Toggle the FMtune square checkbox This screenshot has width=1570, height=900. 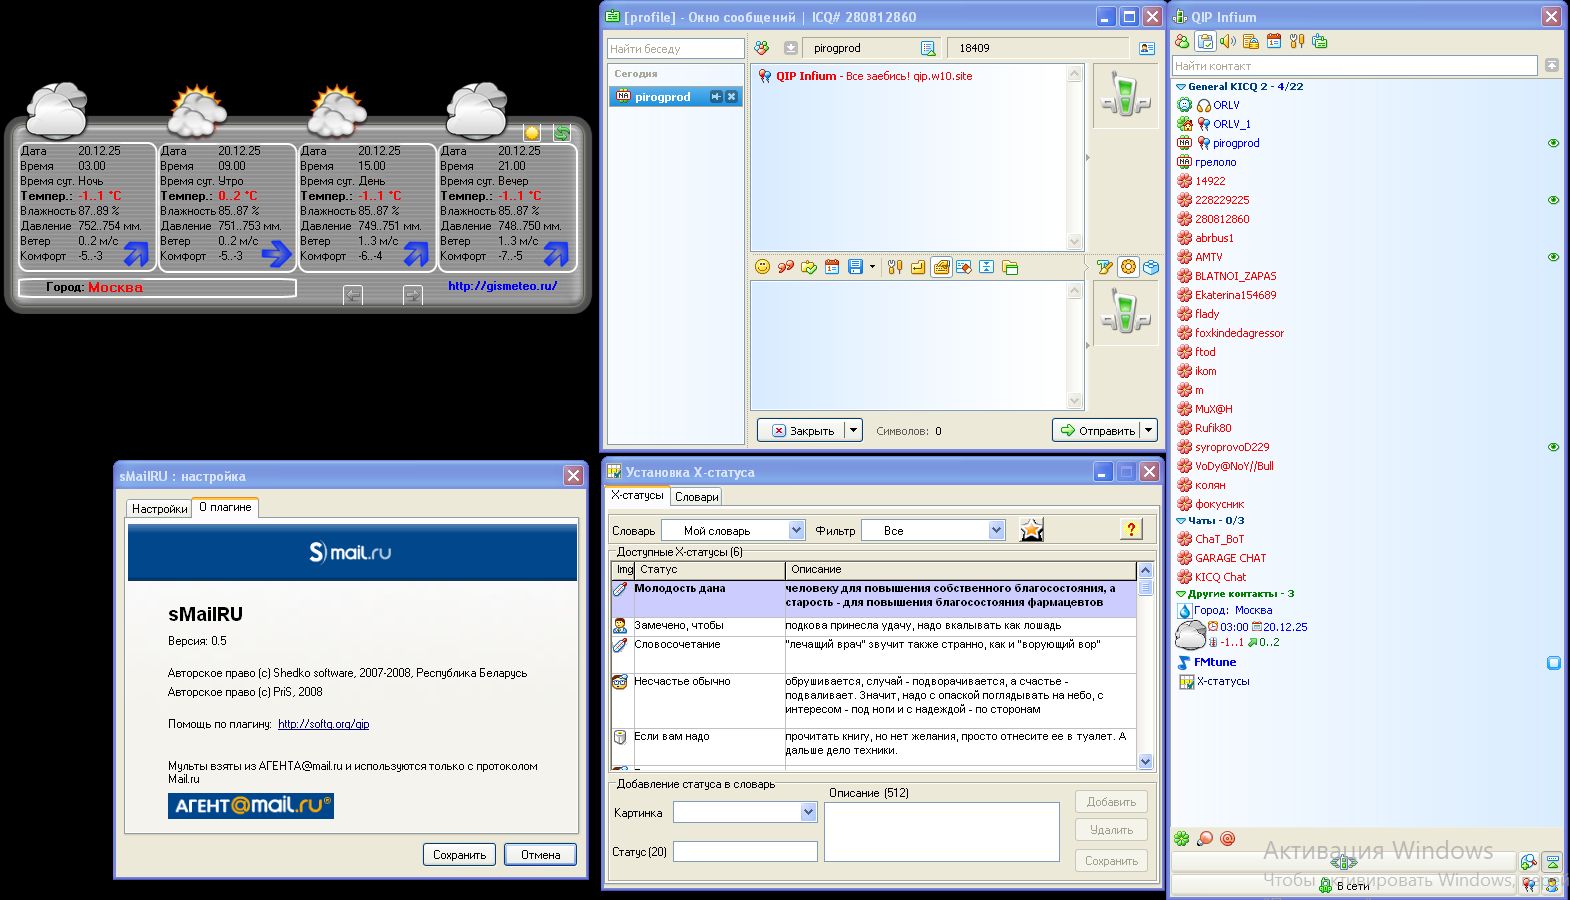click(1554, 663)
